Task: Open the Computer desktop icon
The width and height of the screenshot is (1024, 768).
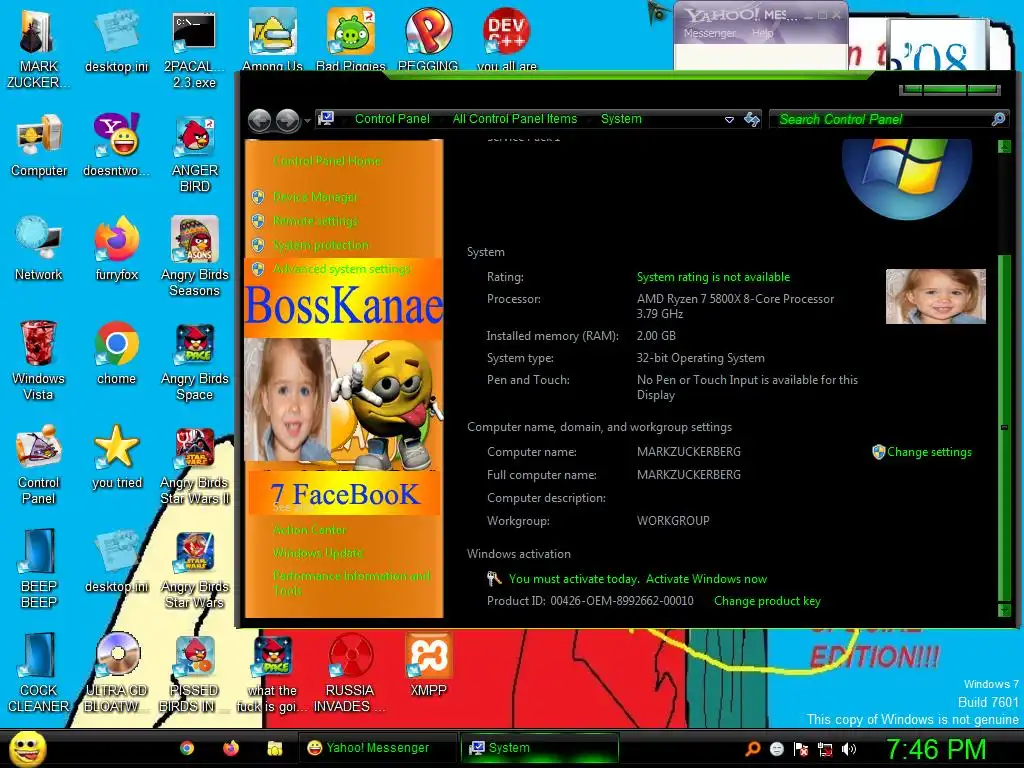Action: click(39, 146)
